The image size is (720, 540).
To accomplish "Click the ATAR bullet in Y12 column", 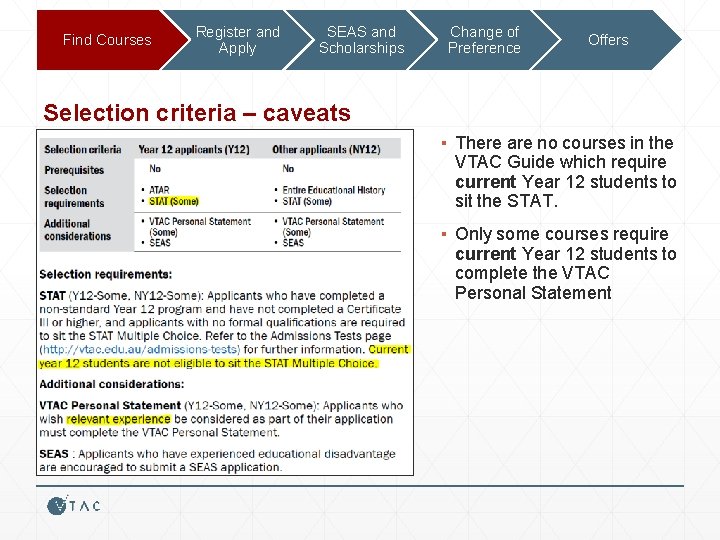I will pos(159,190).
